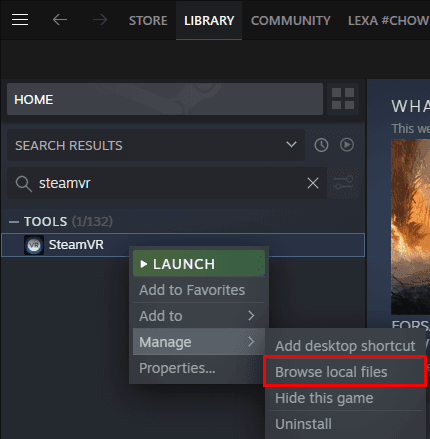Open the LEXA profile tab

(389, 21)
